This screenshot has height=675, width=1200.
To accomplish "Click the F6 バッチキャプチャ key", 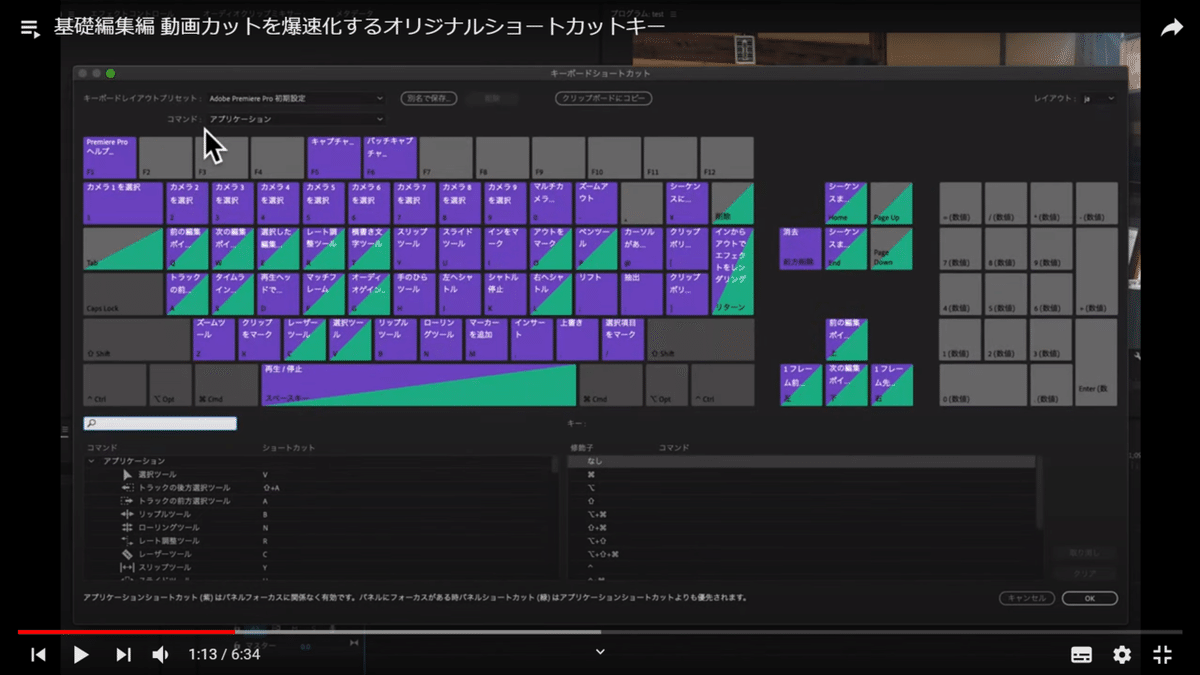I will pos(390,158).
